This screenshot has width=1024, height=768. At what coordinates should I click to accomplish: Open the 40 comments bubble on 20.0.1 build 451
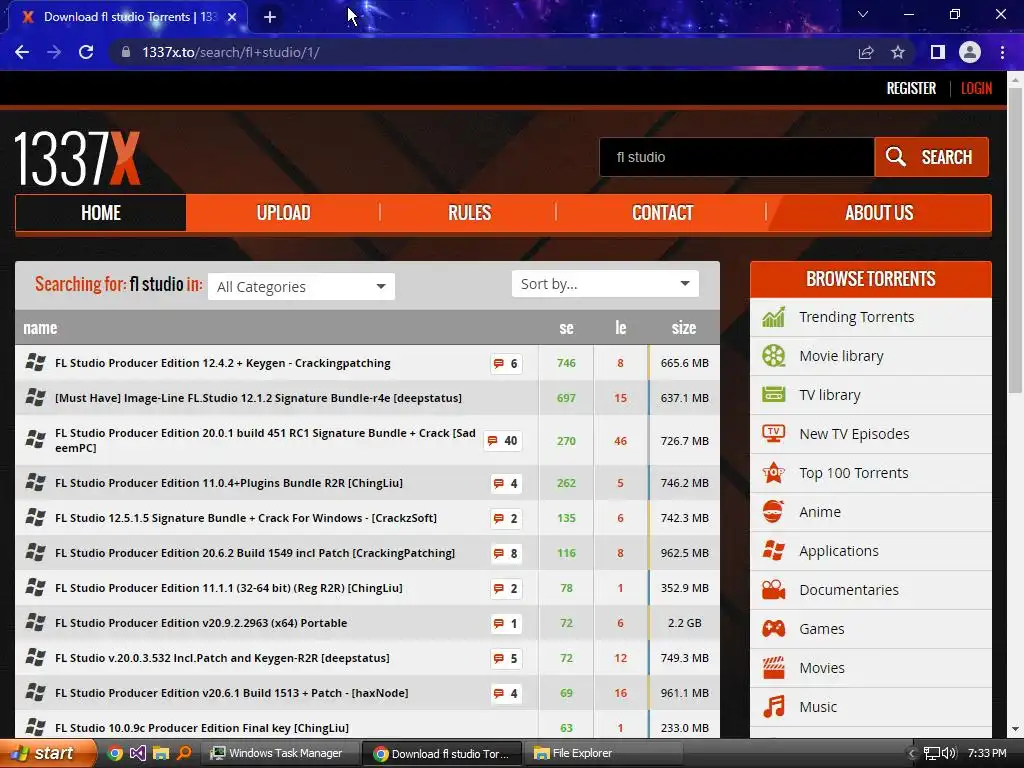502,441
